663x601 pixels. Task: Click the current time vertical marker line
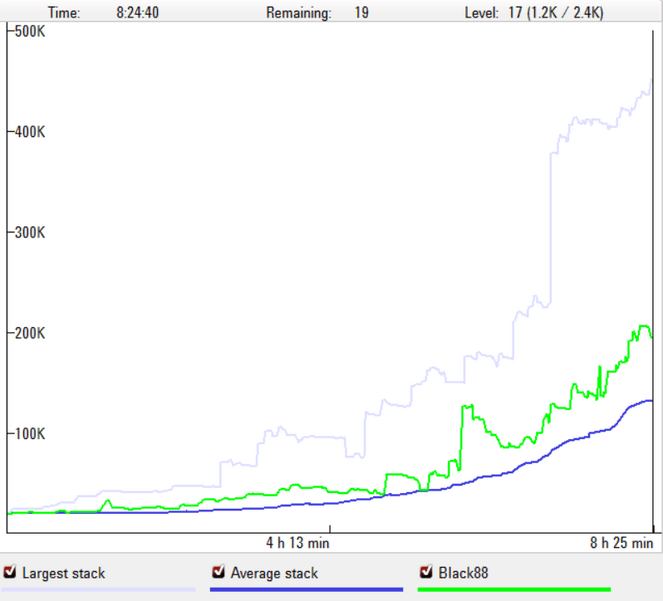tap(653, 279)
